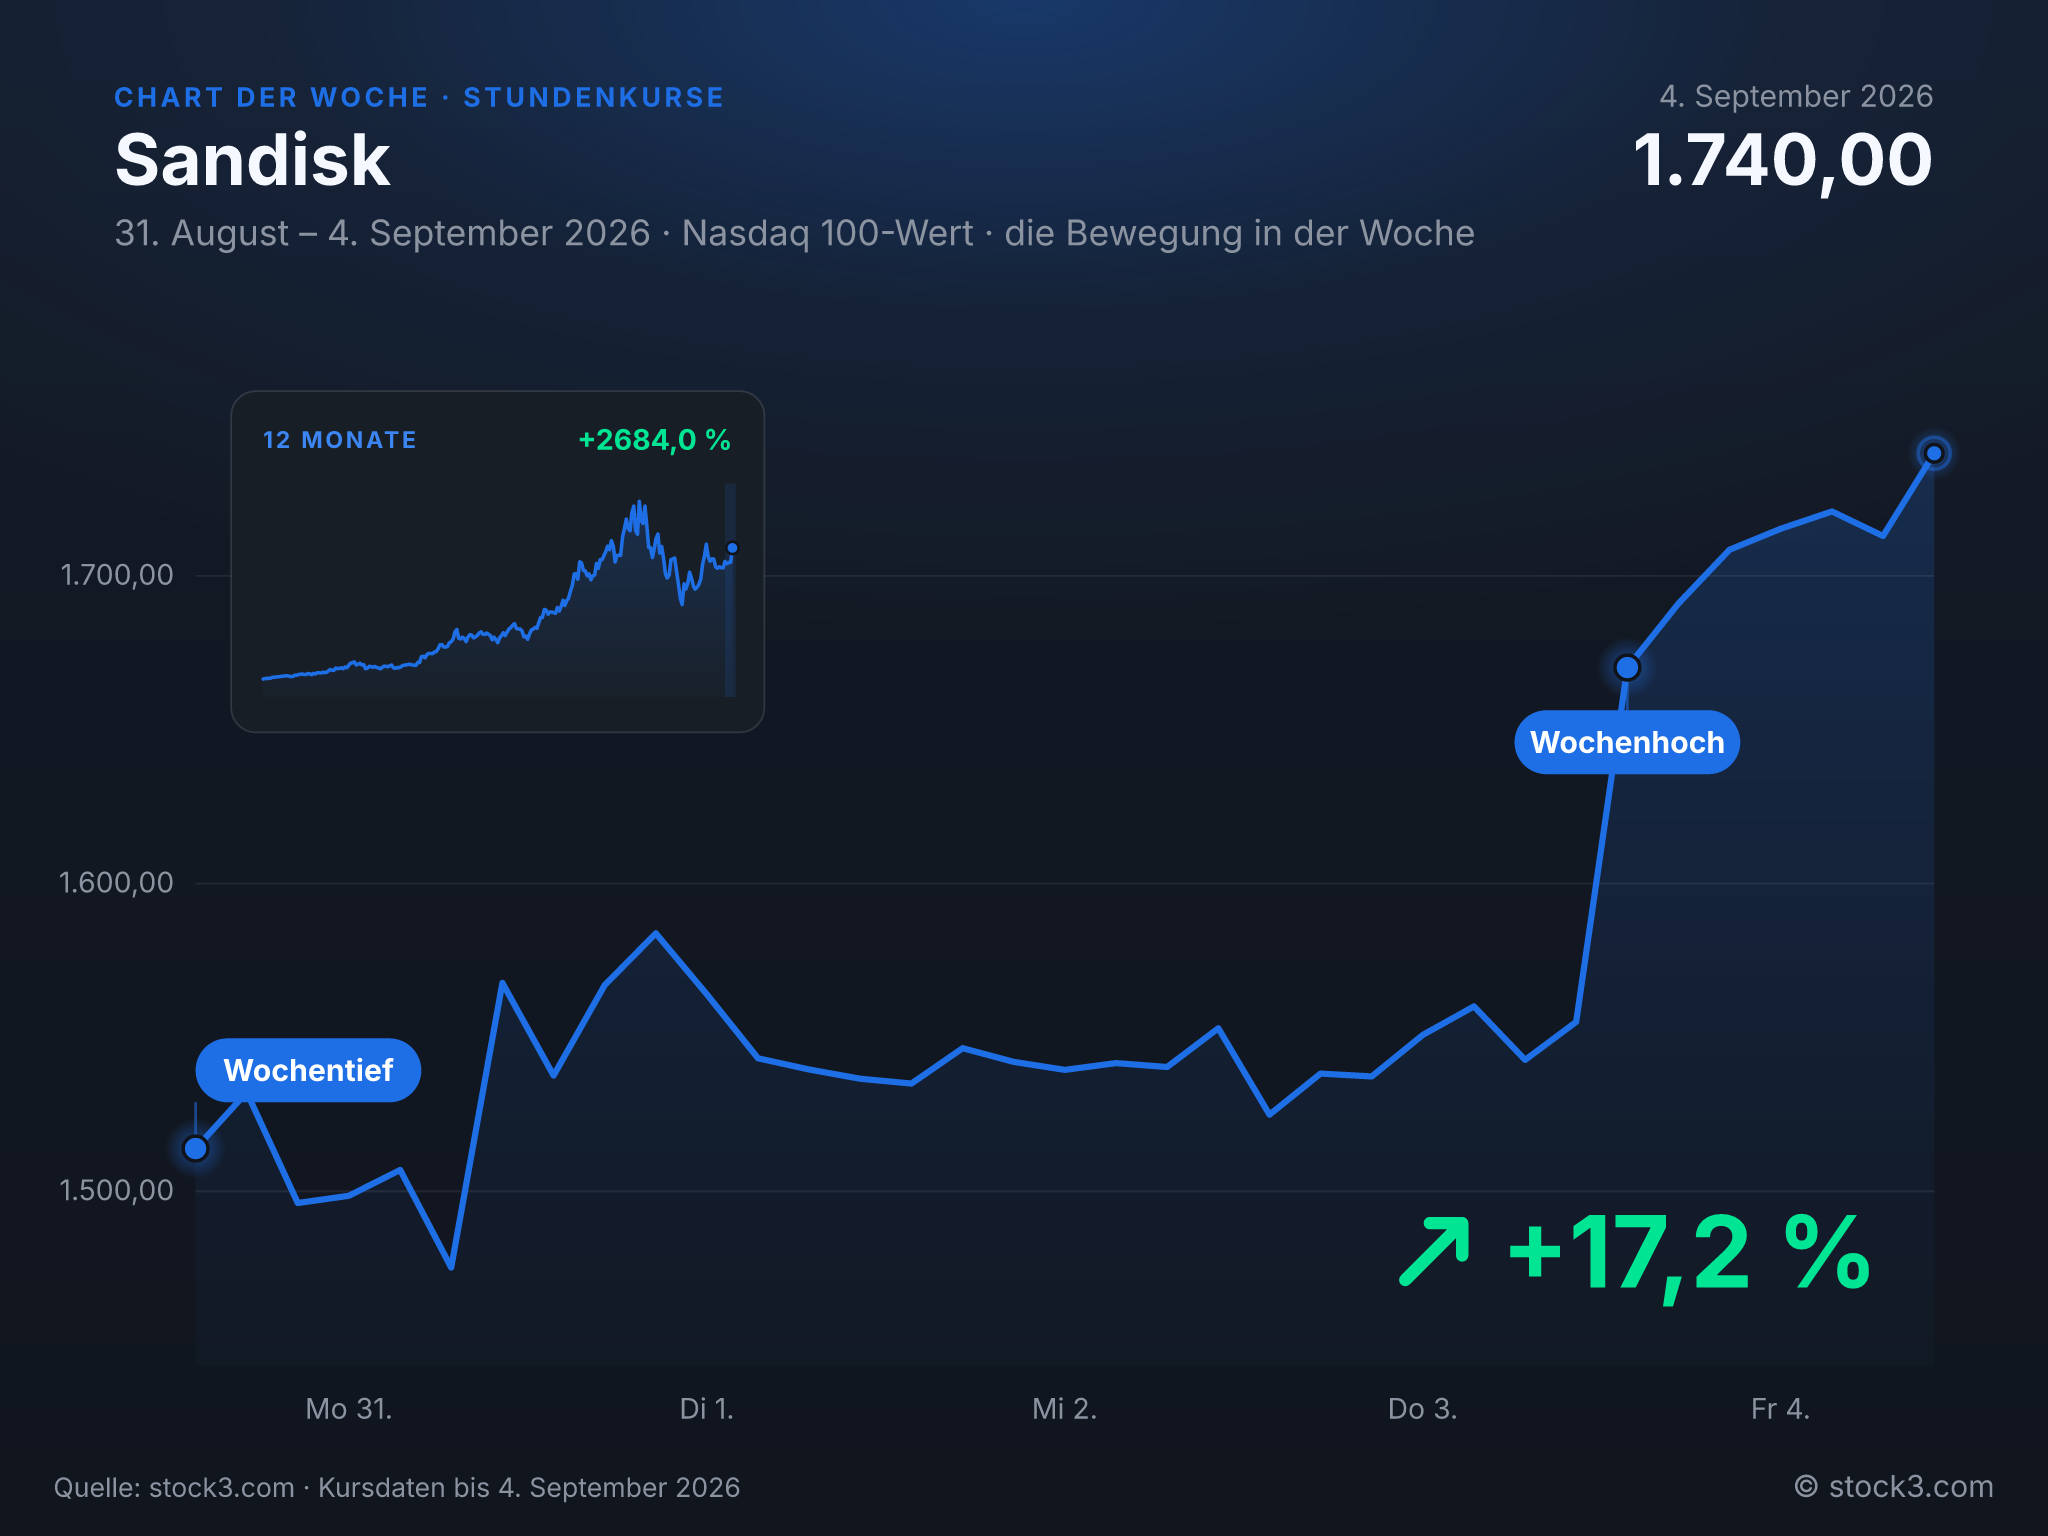
Task: Click the 1.740,00 price value
Action: click(1783, 160)
